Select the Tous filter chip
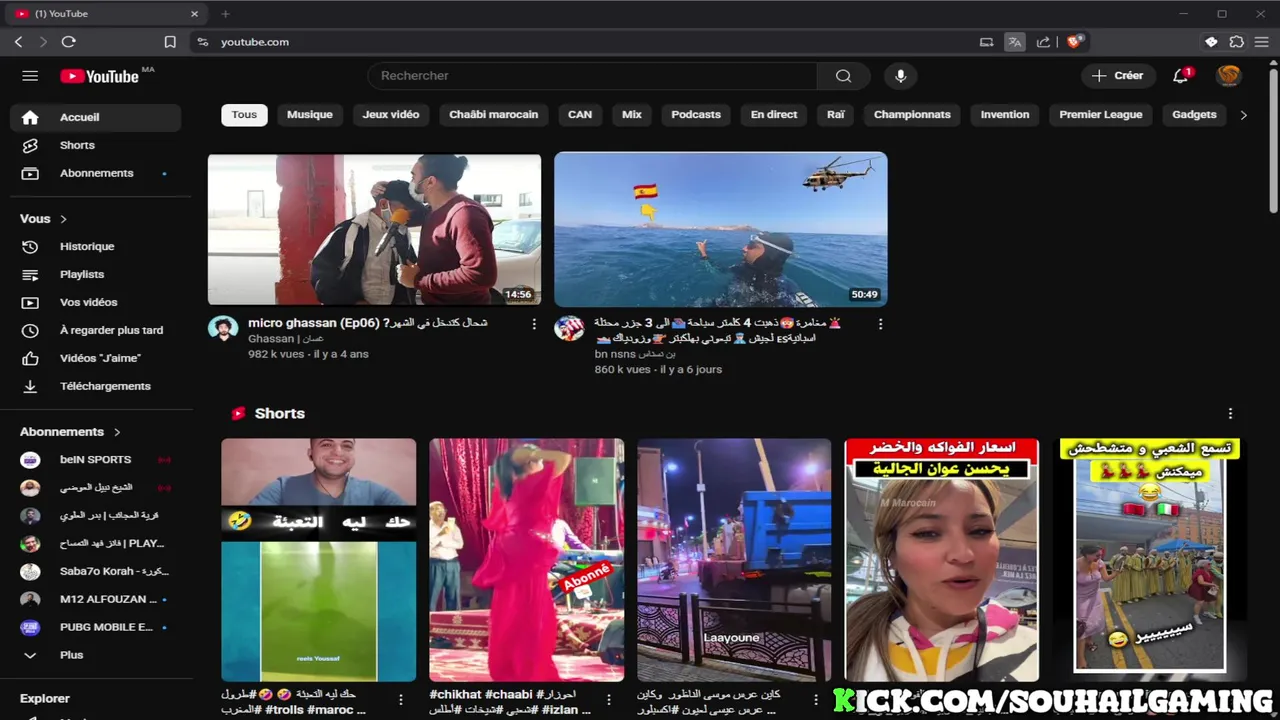 pyautogui.click(x=244, y=115)
